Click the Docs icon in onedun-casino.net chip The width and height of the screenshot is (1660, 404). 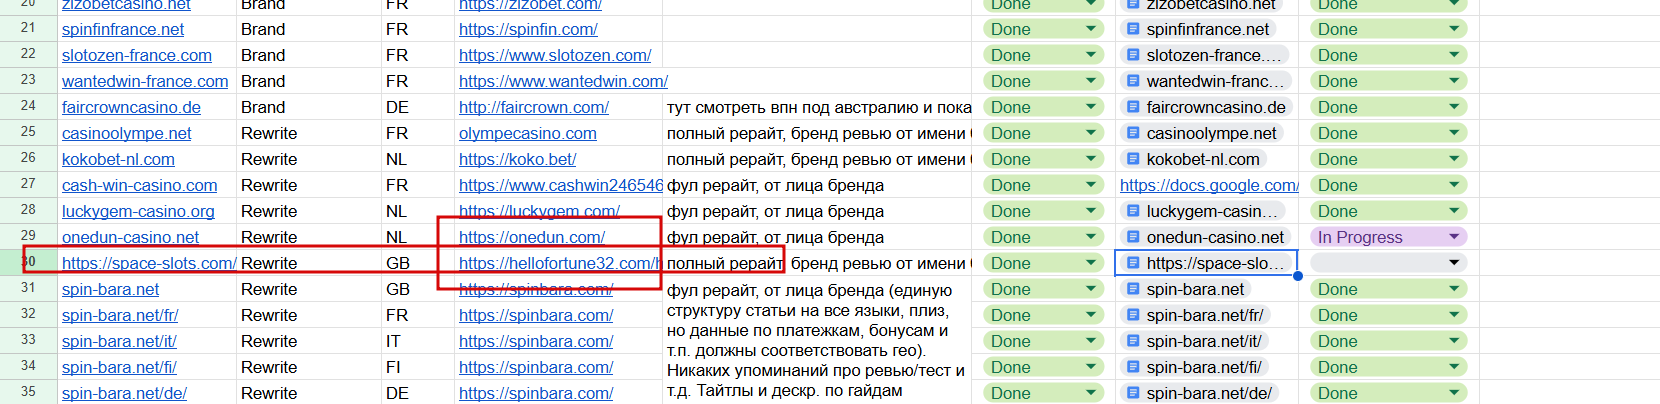coord(1133,237)
